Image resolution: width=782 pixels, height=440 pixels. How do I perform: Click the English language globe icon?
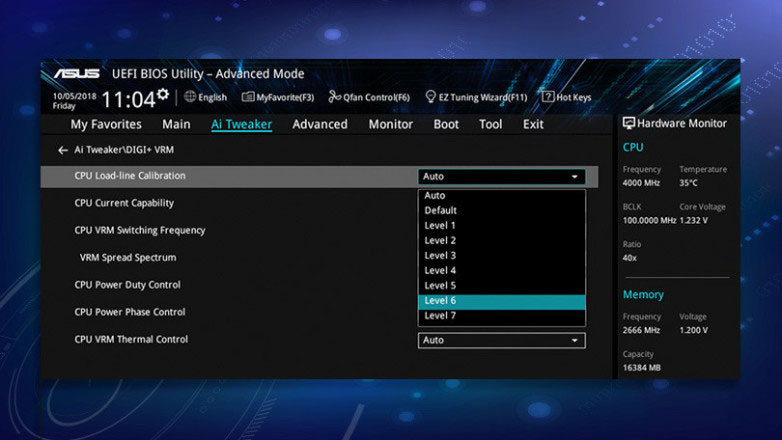pos(190,97)
